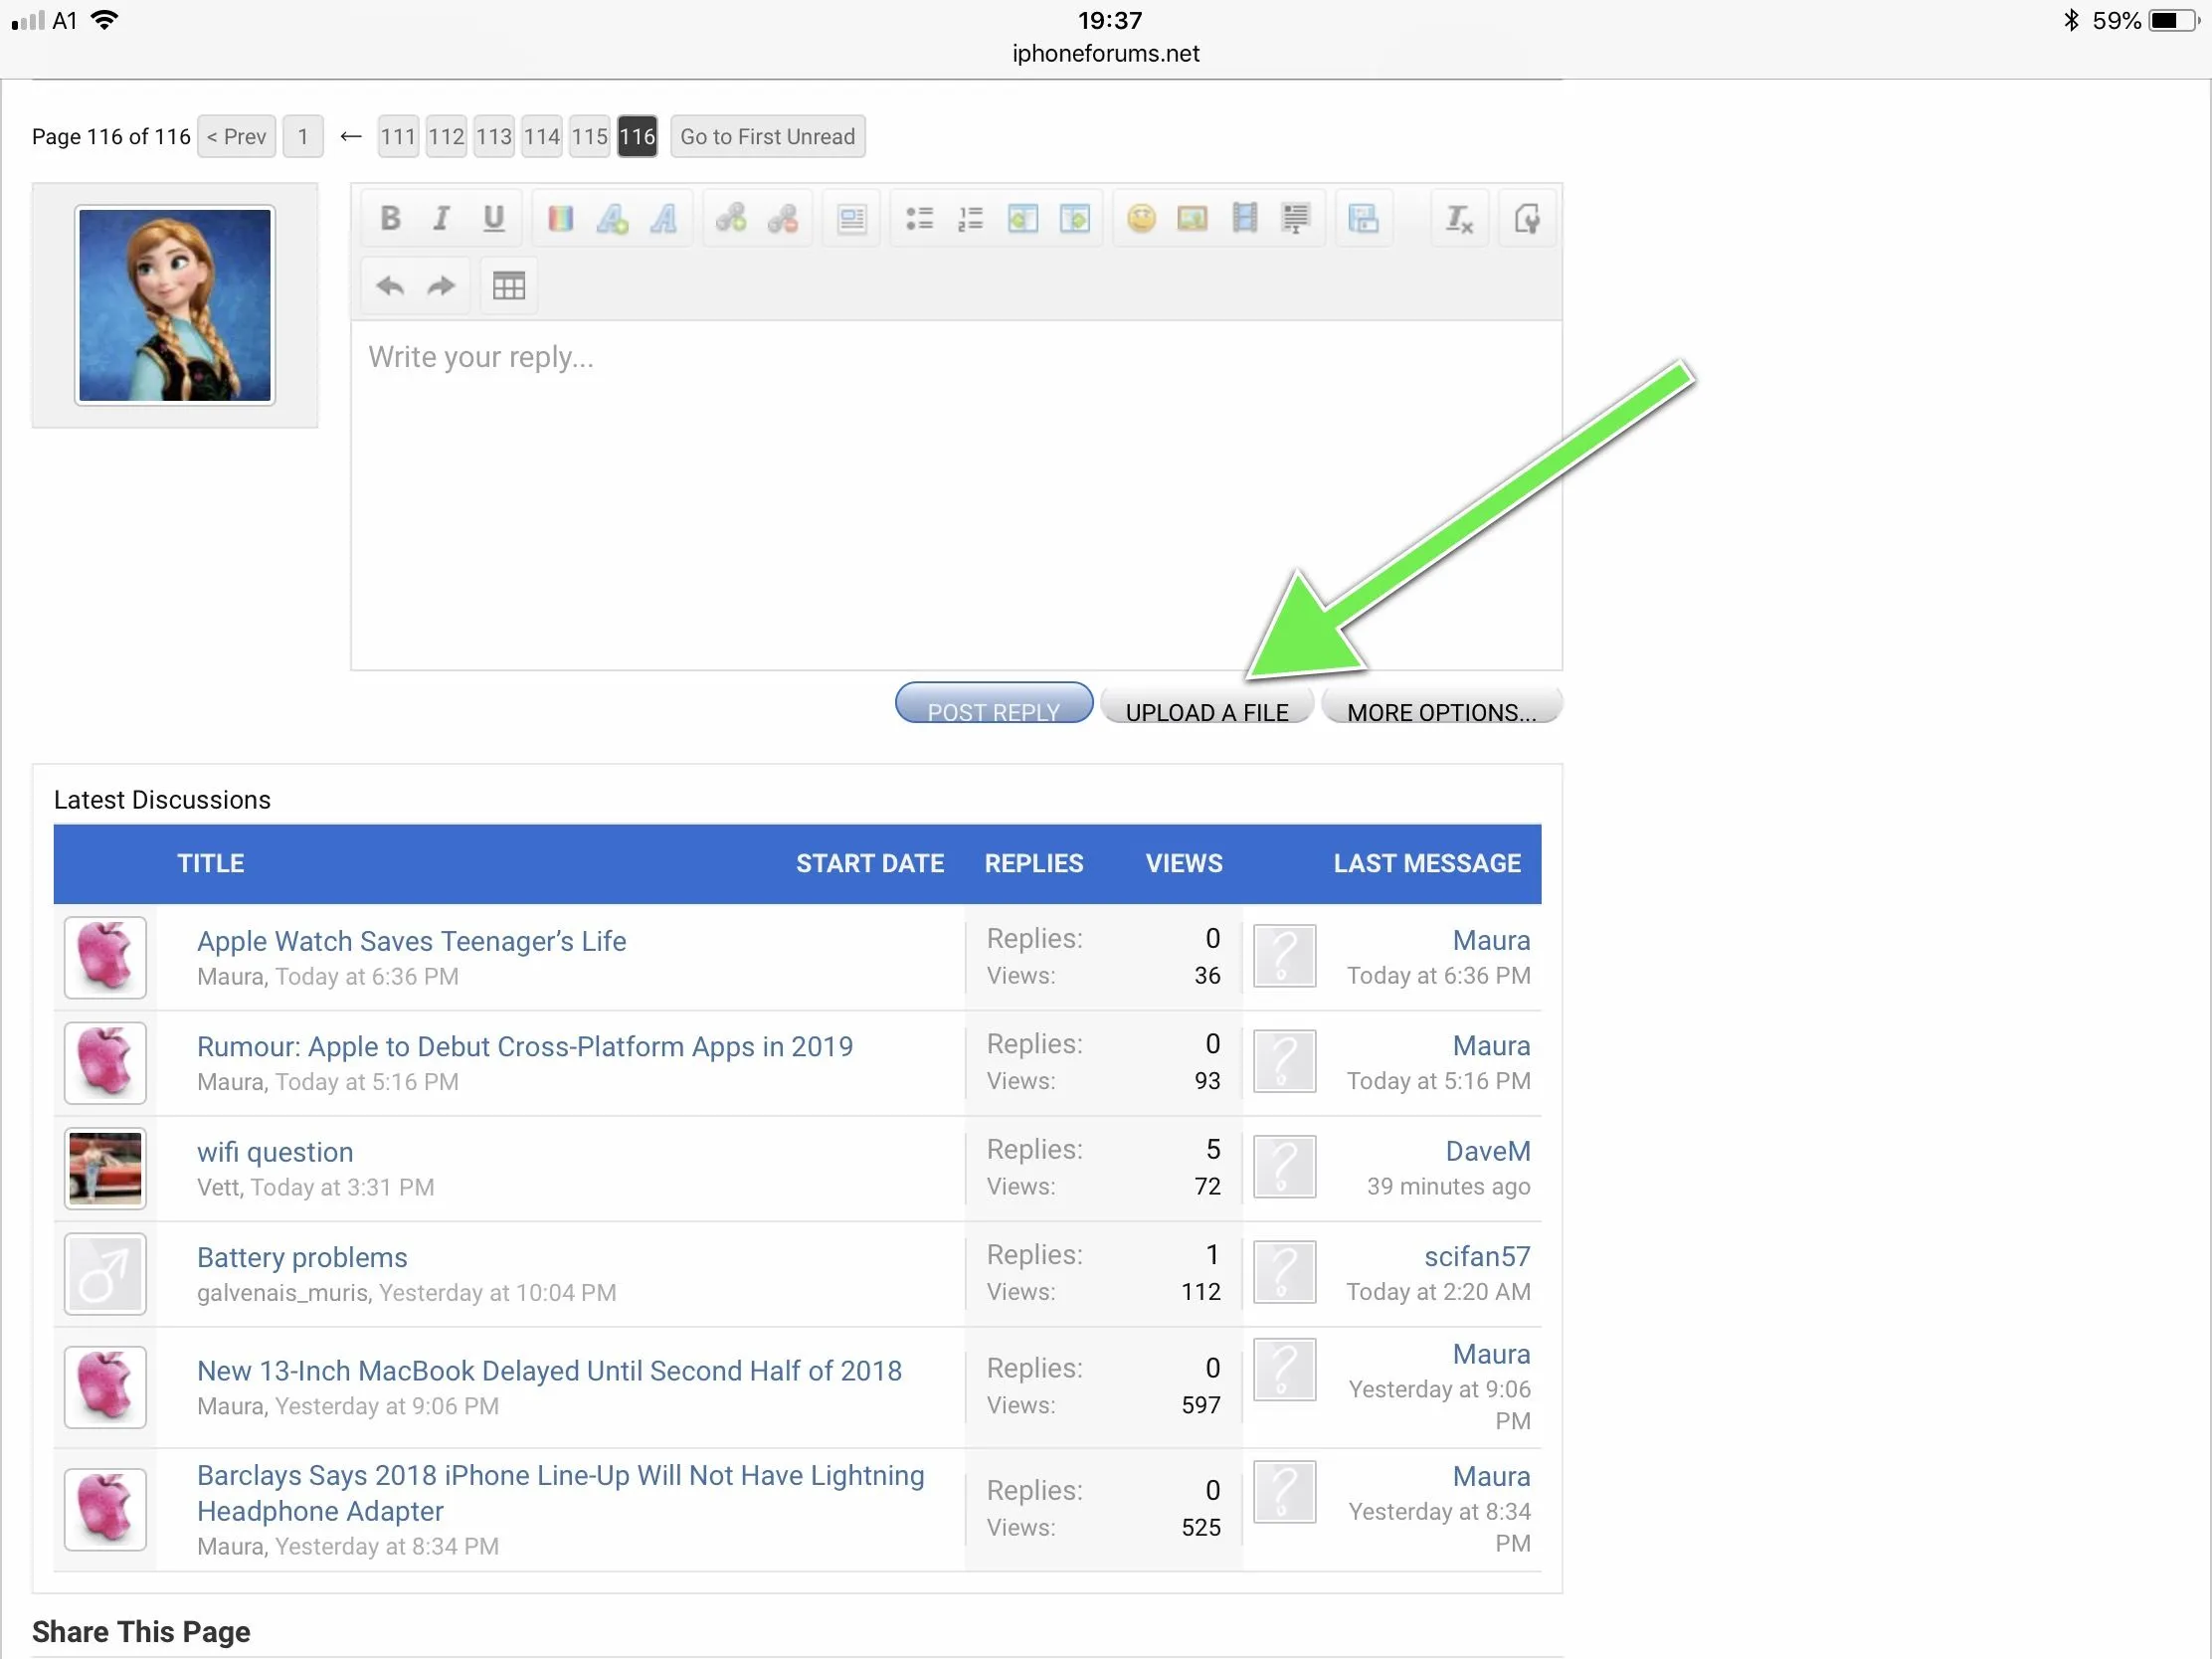Toggle bold formatting in reply editor
2212x1659 pixels.
click(390, 218)
